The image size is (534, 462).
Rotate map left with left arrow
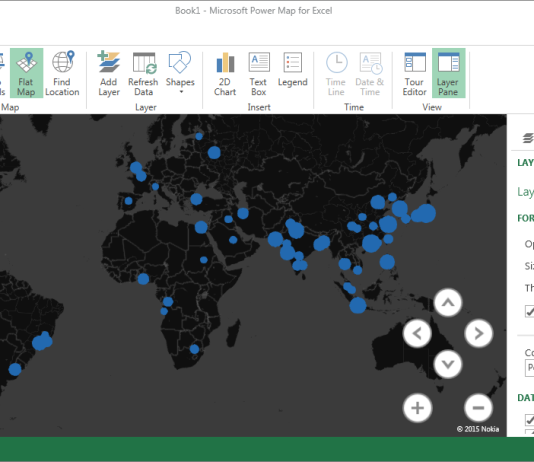[417, 333]
